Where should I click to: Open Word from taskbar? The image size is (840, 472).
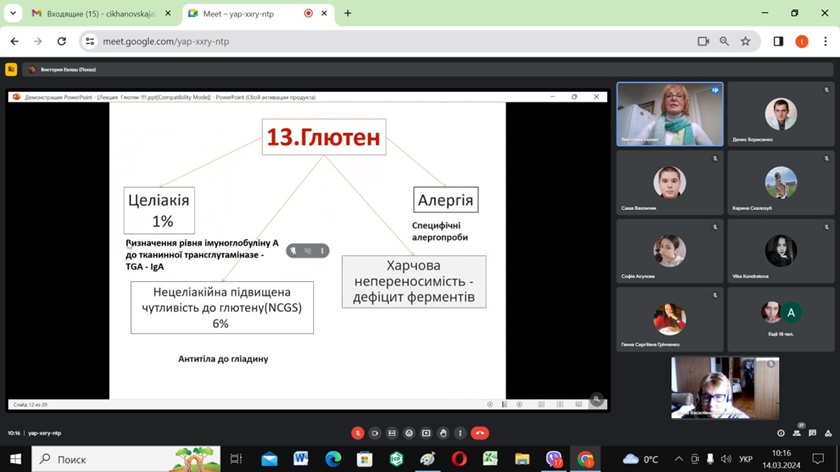301,459
